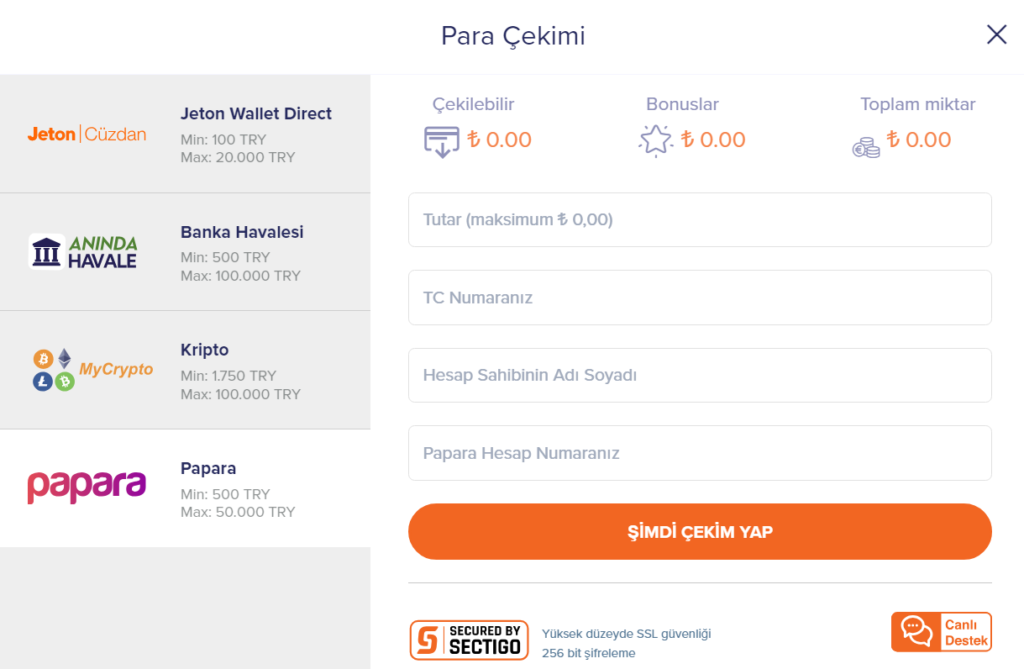Click the Secured by Sectigo badge
The image size is (1024, 669).
469,640
